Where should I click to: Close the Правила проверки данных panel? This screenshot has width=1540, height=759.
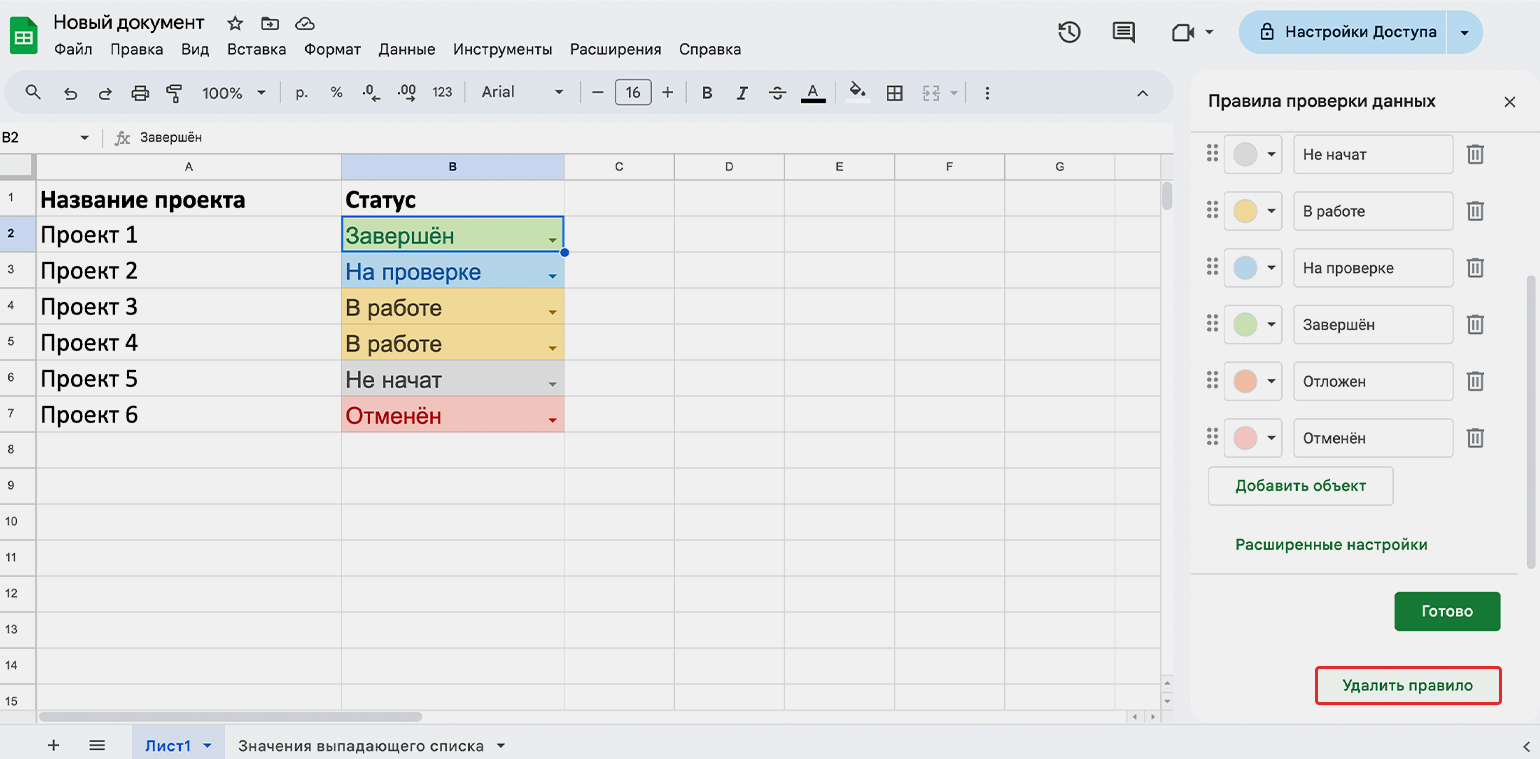point(1510,102)
